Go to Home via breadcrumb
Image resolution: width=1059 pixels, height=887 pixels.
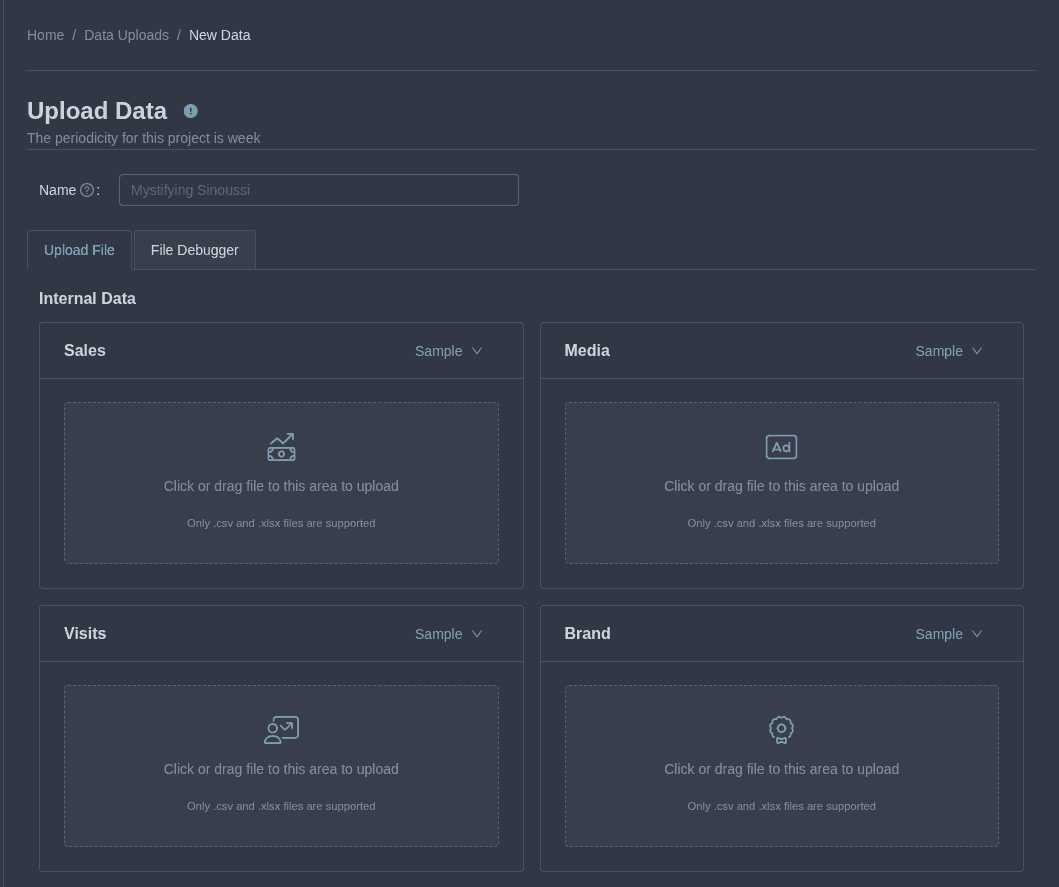(x=45, y=35)
